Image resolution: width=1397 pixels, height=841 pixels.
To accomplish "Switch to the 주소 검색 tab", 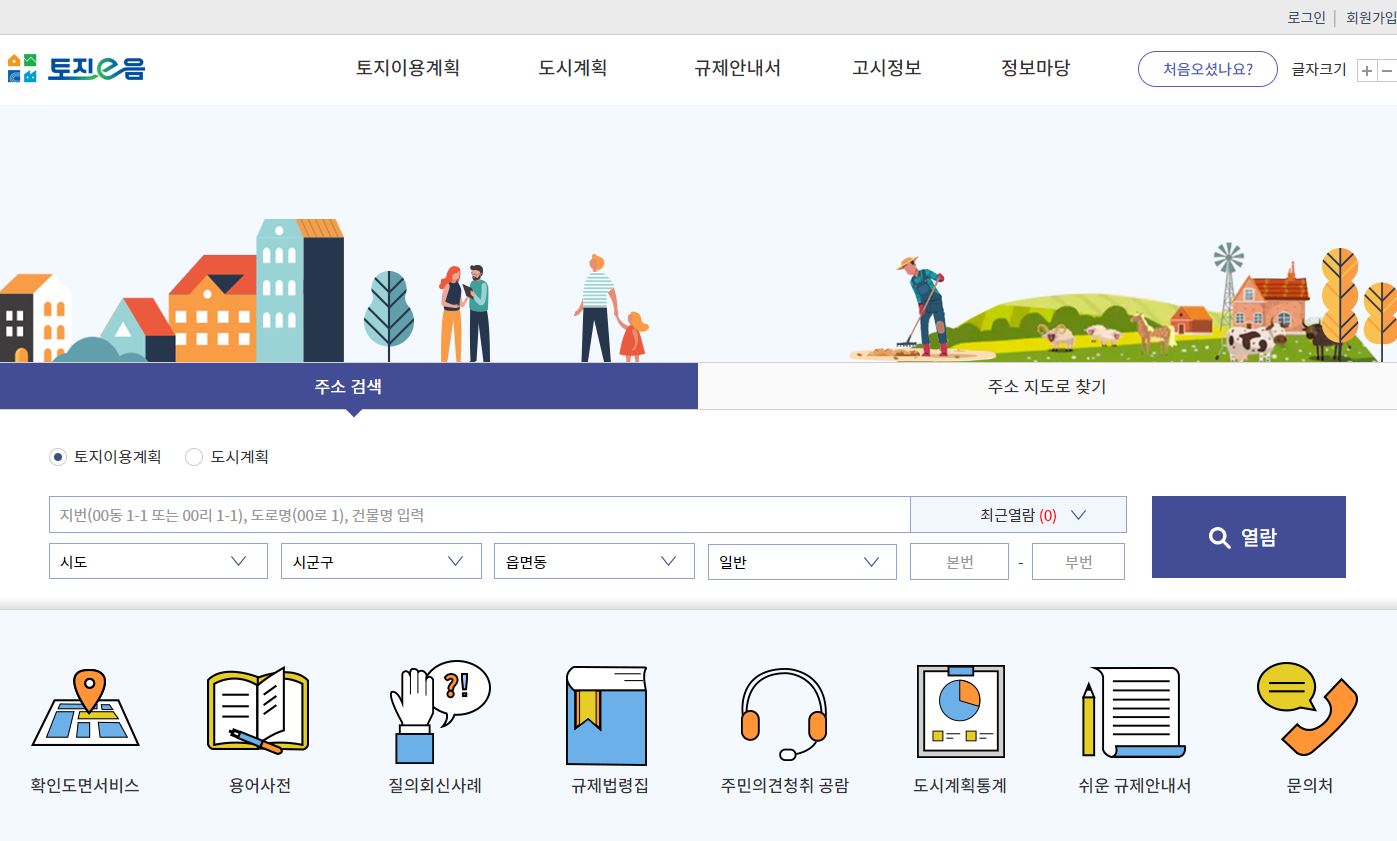I will pyautogui.click(x=349, y=386).
